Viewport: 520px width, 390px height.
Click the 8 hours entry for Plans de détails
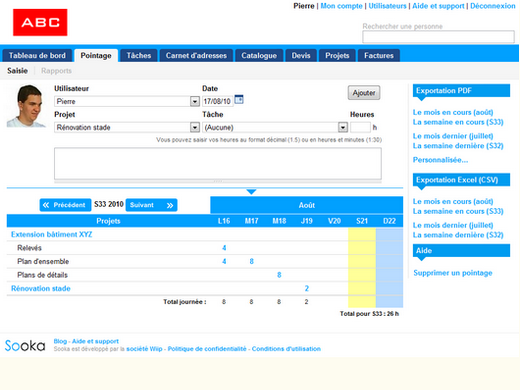(x=279, y=275)
